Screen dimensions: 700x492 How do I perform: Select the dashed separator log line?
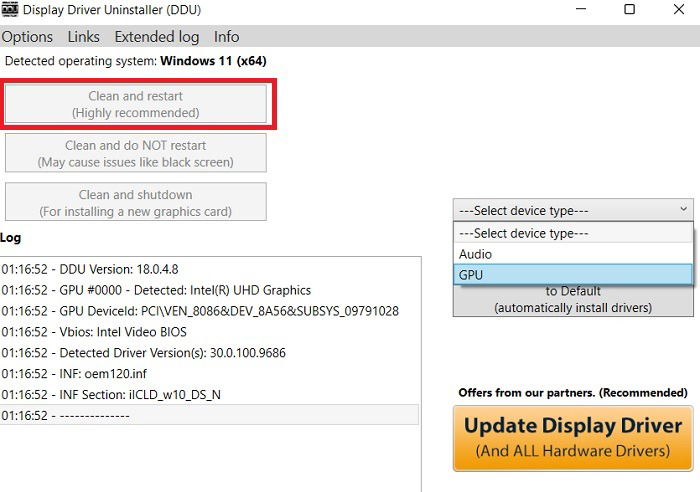[209, 415]
